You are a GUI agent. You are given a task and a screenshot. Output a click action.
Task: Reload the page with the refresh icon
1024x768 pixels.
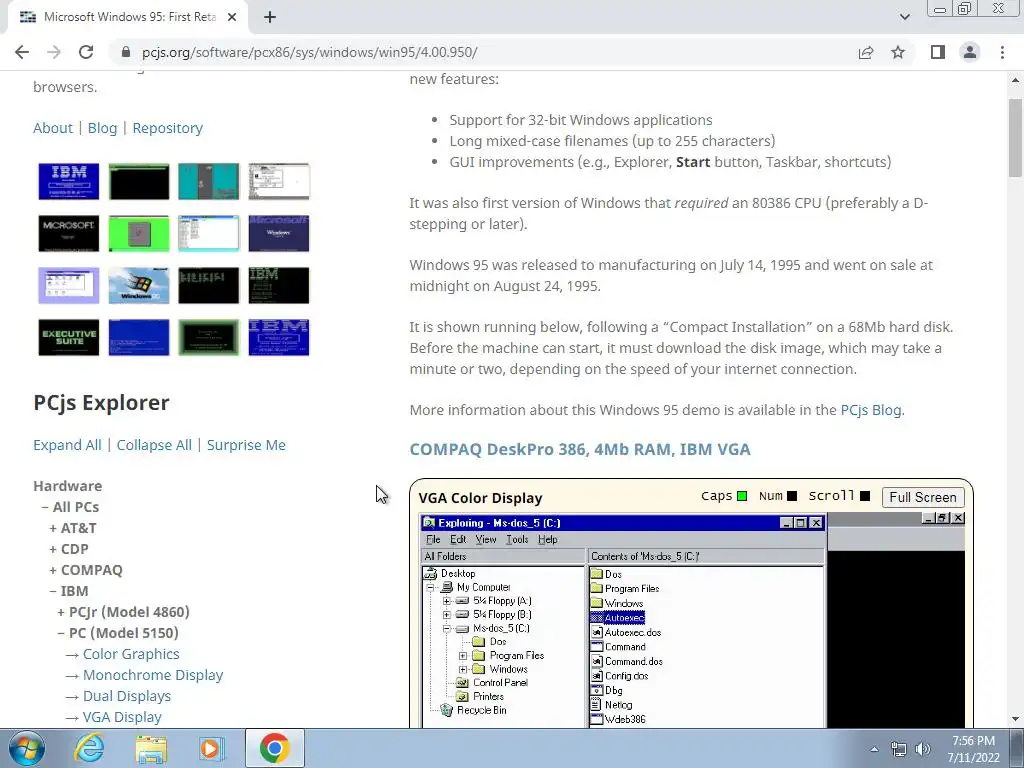86,52
